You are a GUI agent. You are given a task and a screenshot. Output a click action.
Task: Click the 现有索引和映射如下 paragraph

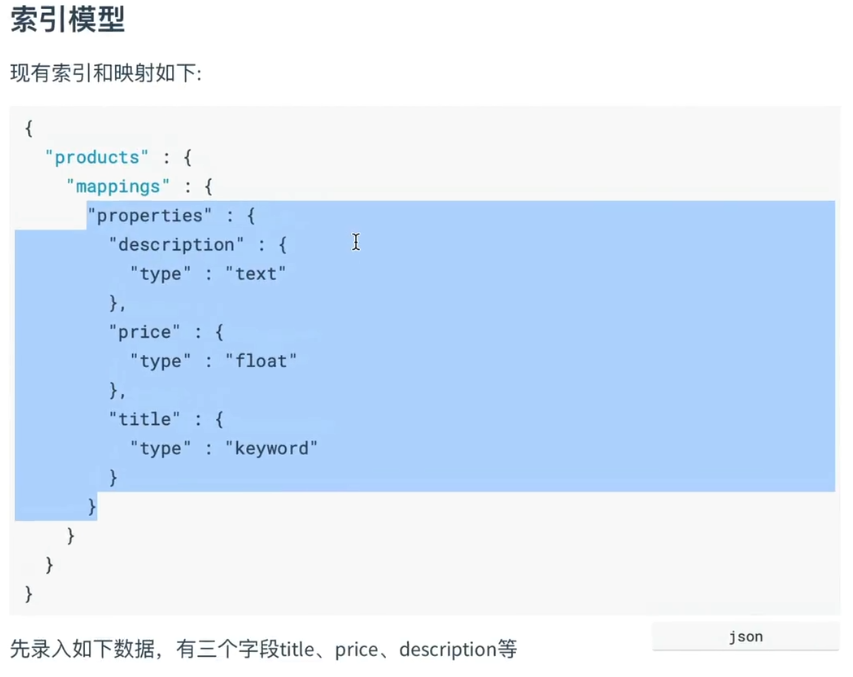pyautogui.click(x=106, y=73)
